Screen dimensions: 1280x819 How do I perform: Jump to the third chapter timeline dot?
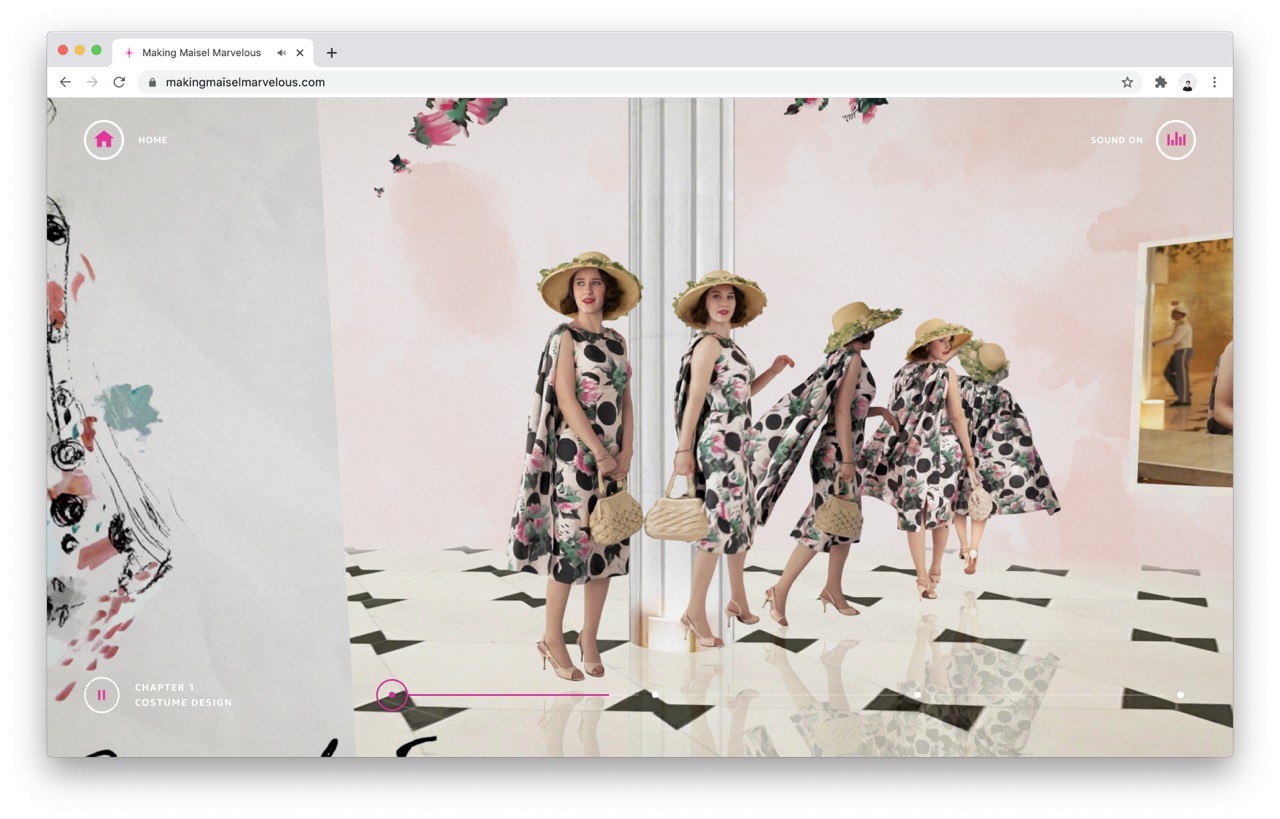pyautogui.click(x=918, y=694)
